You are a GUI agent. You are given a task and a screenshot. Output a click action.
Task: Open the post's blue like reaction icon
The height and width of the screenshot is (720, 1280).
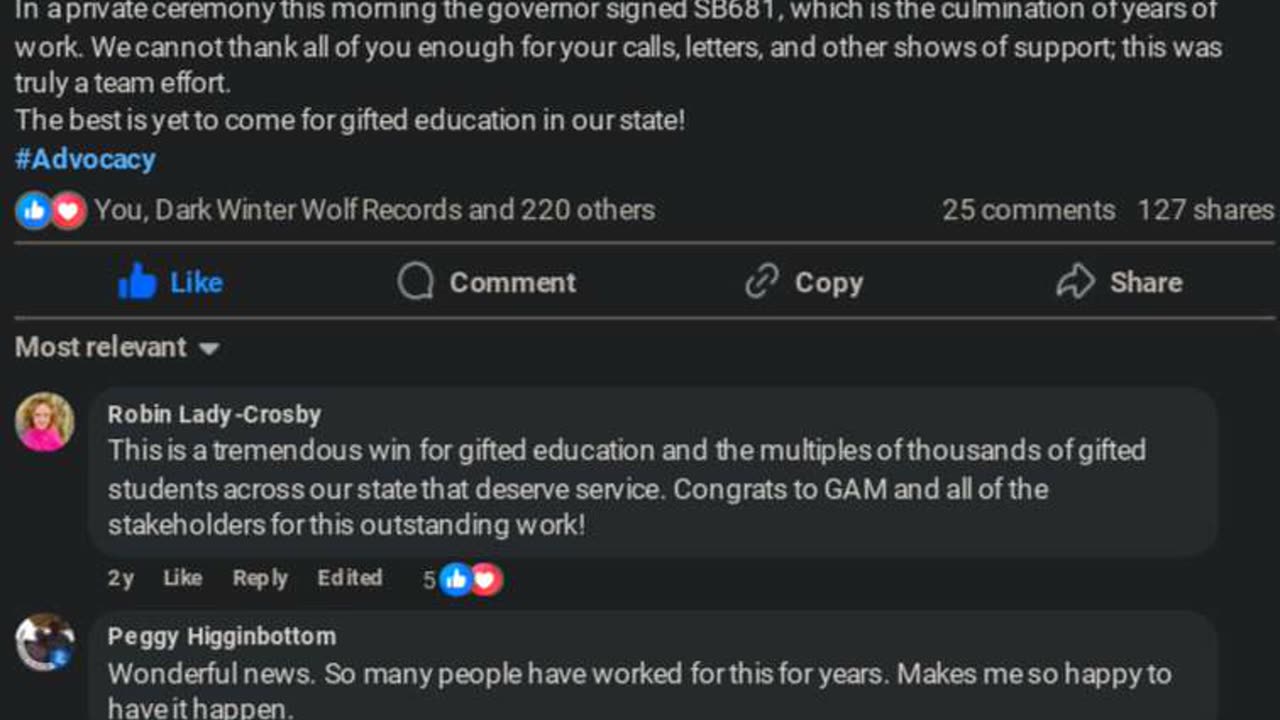[33, 210]
